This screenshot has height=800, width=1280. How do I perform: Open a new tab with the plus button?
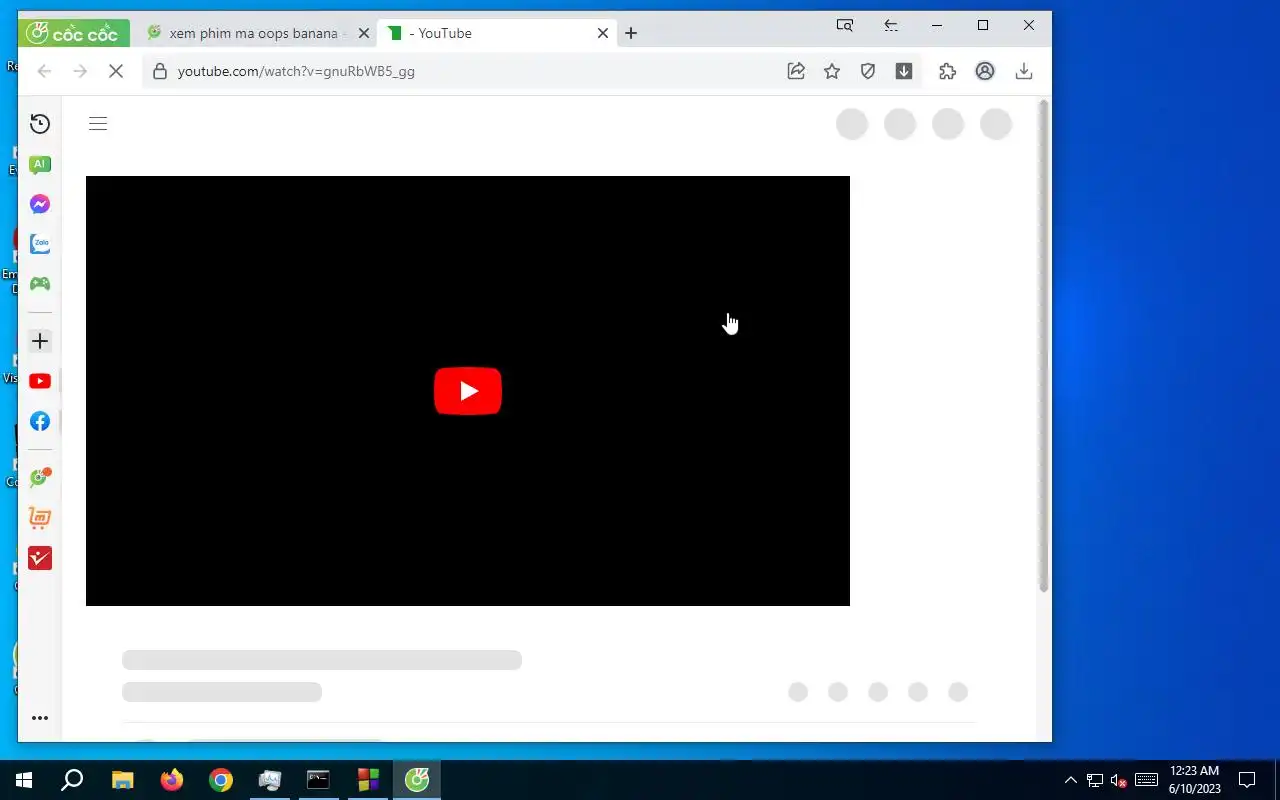click(x=631, y=33)
